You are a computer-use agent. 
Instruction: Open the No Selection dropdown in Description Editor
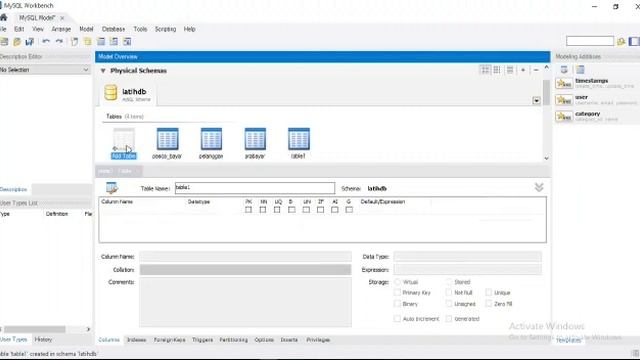[45, 70]
